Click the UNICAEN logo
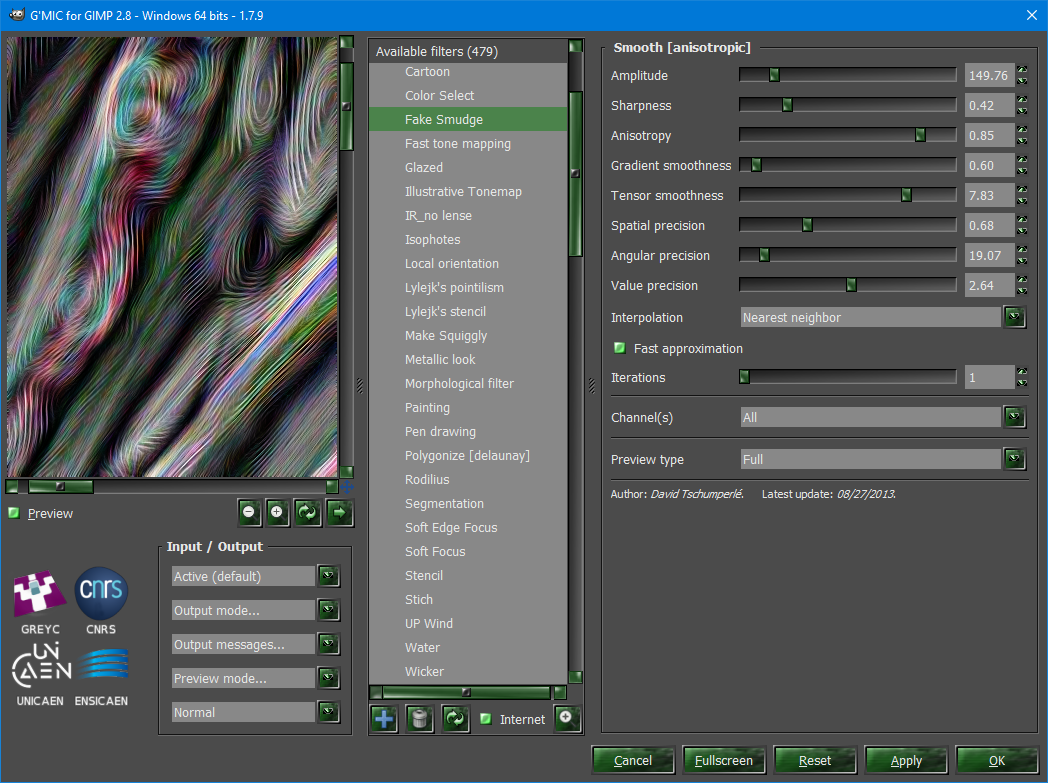 (40, 675)
